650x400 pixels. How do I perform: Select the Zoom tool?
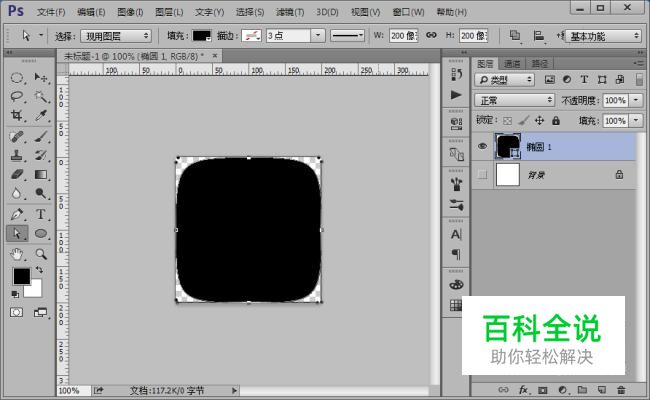pyautogui.click(x=41, y=254)
